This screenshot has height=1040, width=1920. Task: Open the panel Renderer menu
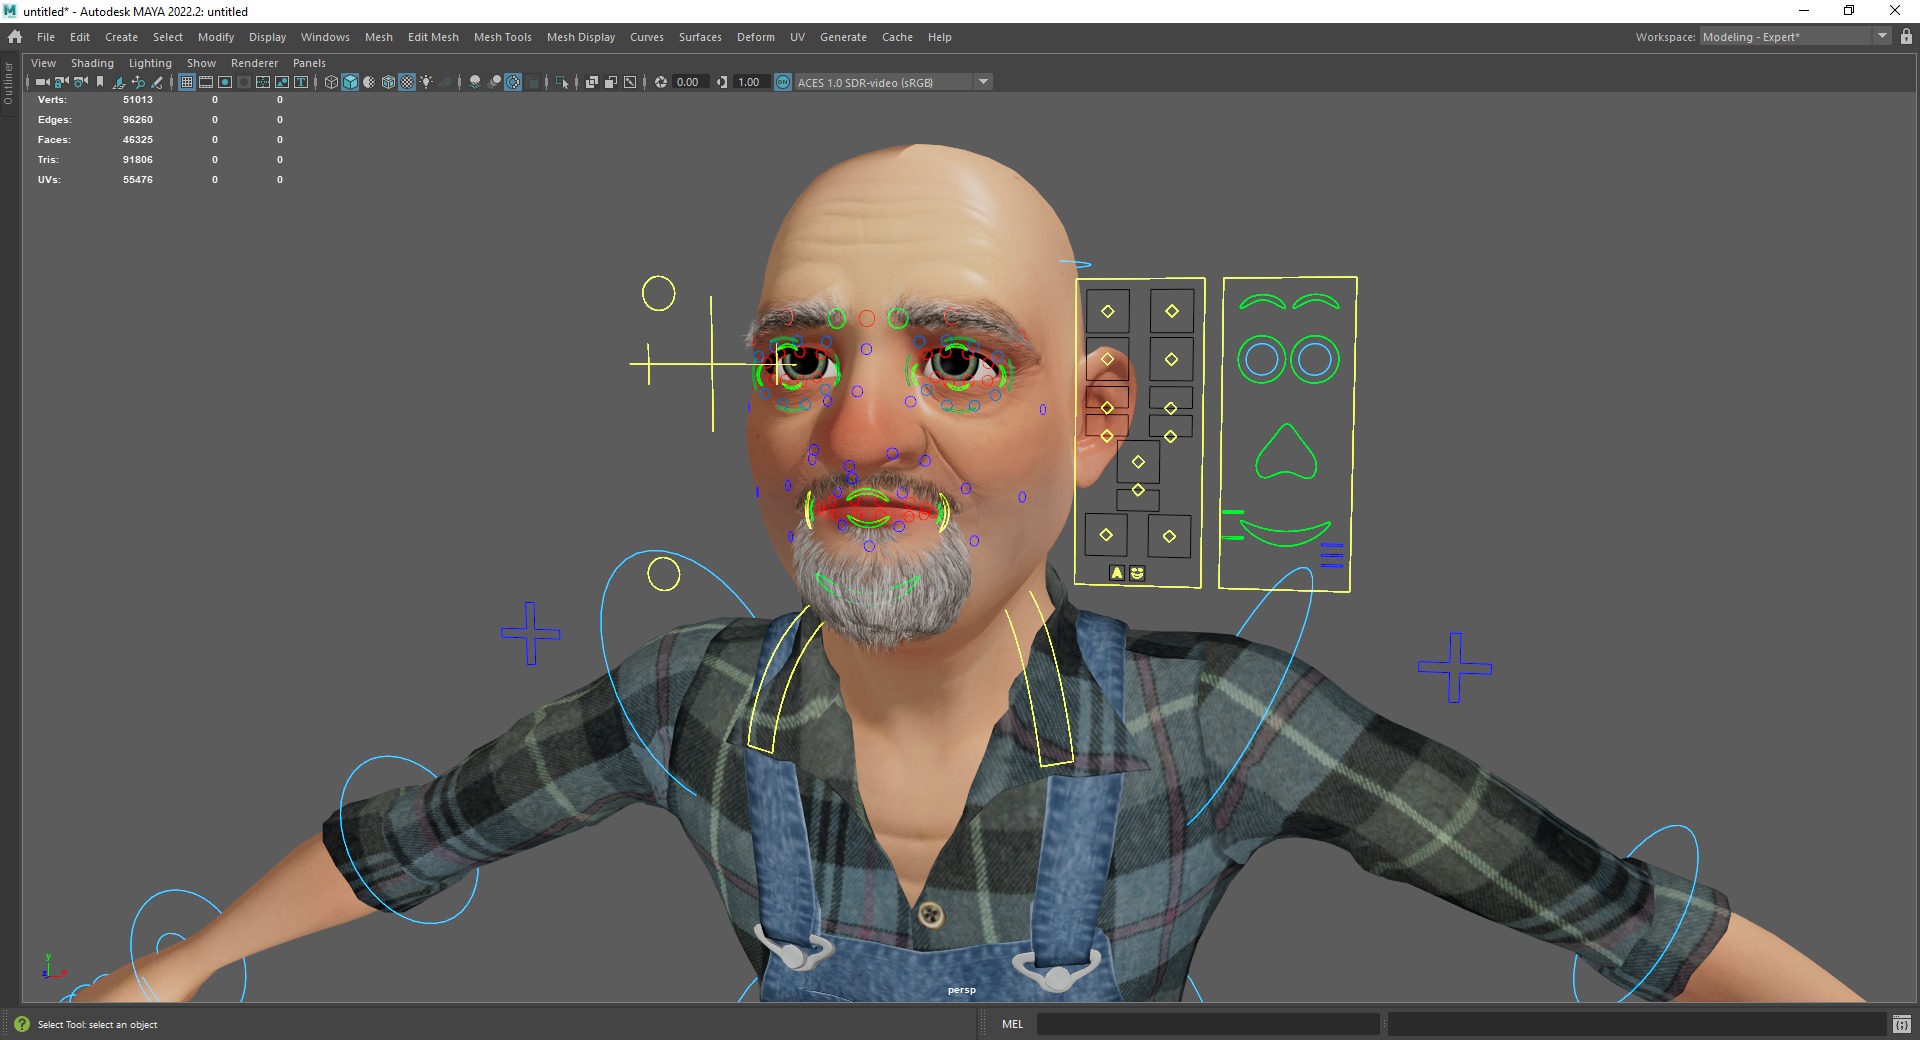pyautogui.click(x=254, y=63)
